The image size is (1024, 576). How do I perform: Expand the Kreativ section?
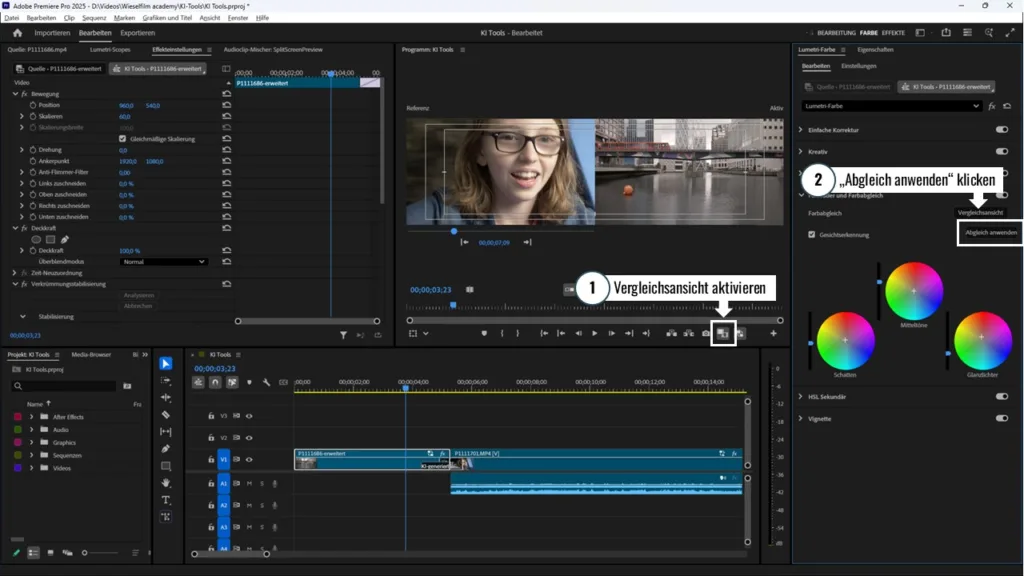[801, 152]
